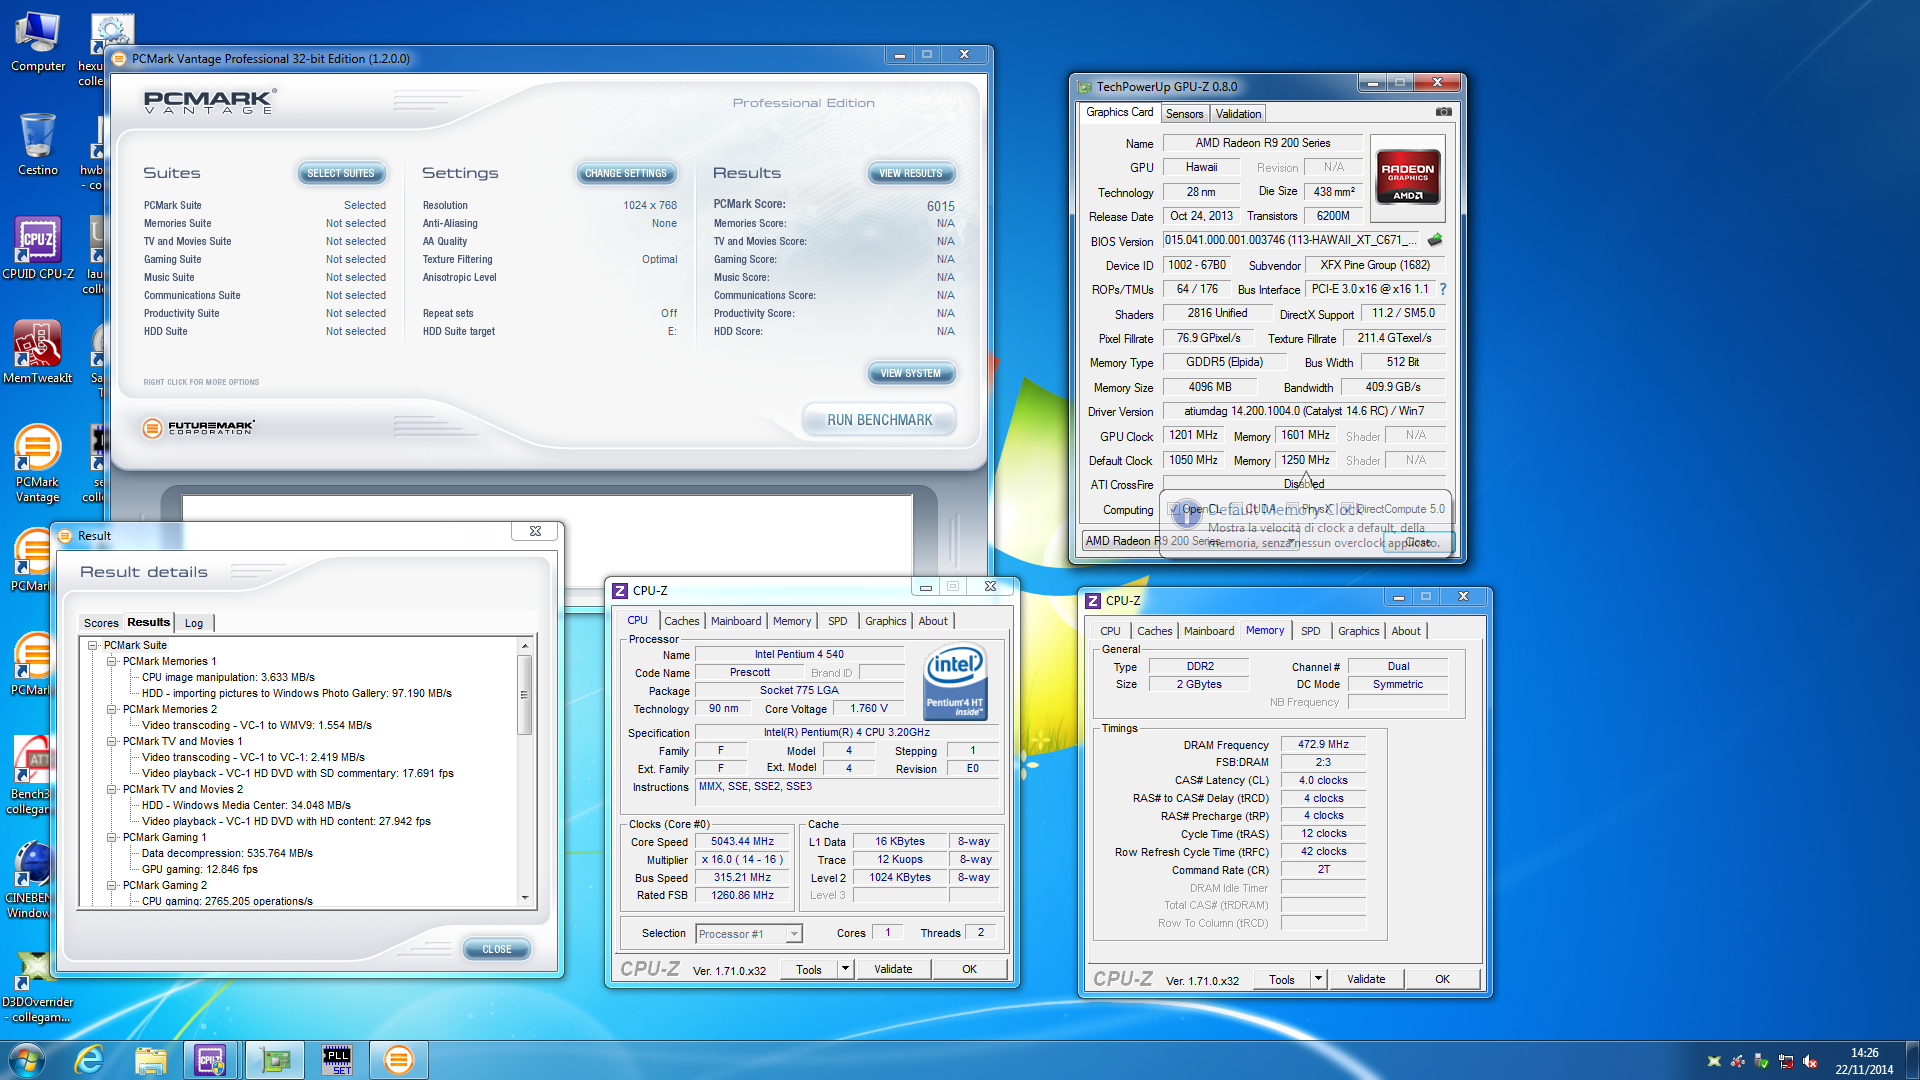Click the GPU-Z BIOS save chip icon
This screenshot has height=1080, width=1920.
[1435, 240]
